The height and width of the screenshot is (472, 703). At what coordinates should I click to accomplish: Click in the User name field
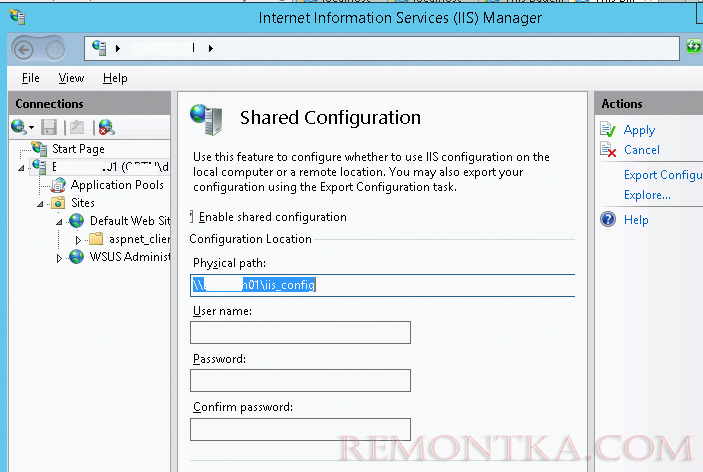coord(300,333)
